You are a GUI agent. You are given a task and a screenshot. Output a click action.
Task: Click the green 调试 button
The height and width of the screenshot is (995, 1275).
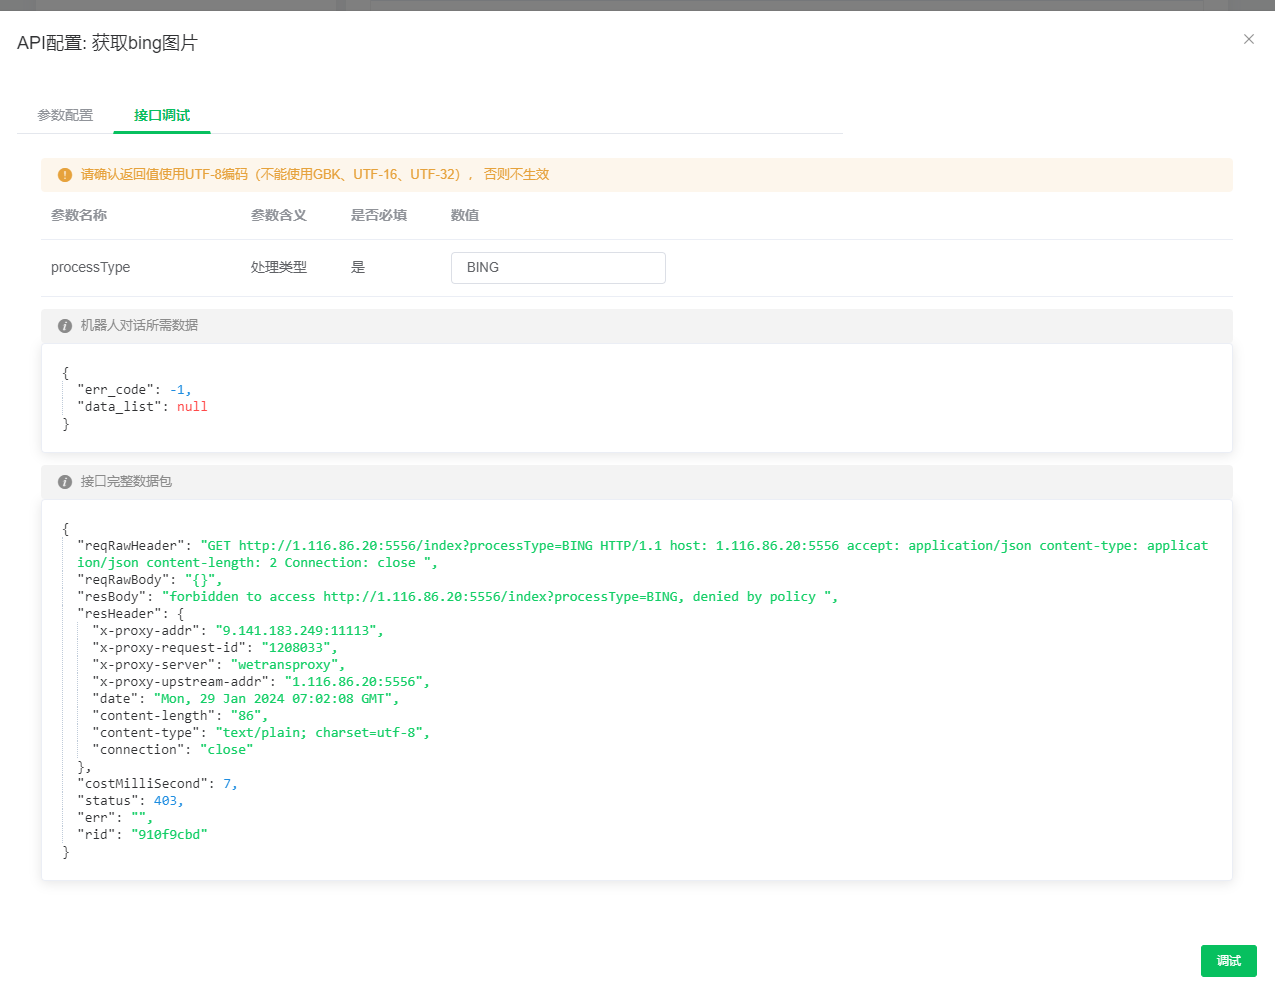pos(1228,961)
